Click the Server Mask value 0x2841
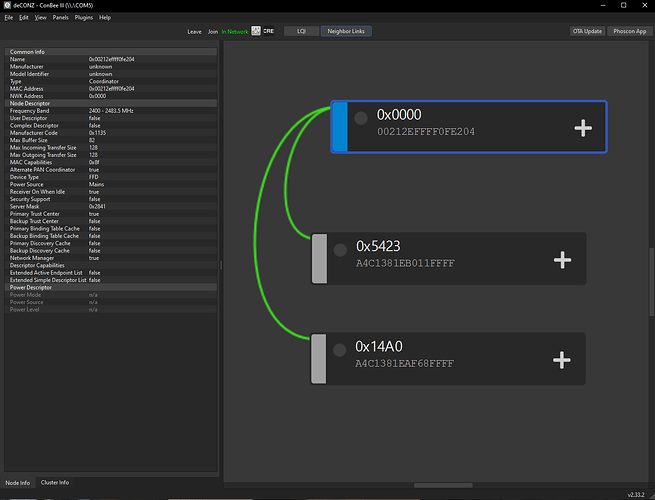The width and height of the screenshot is (655, 500). [x=97, y=206]
